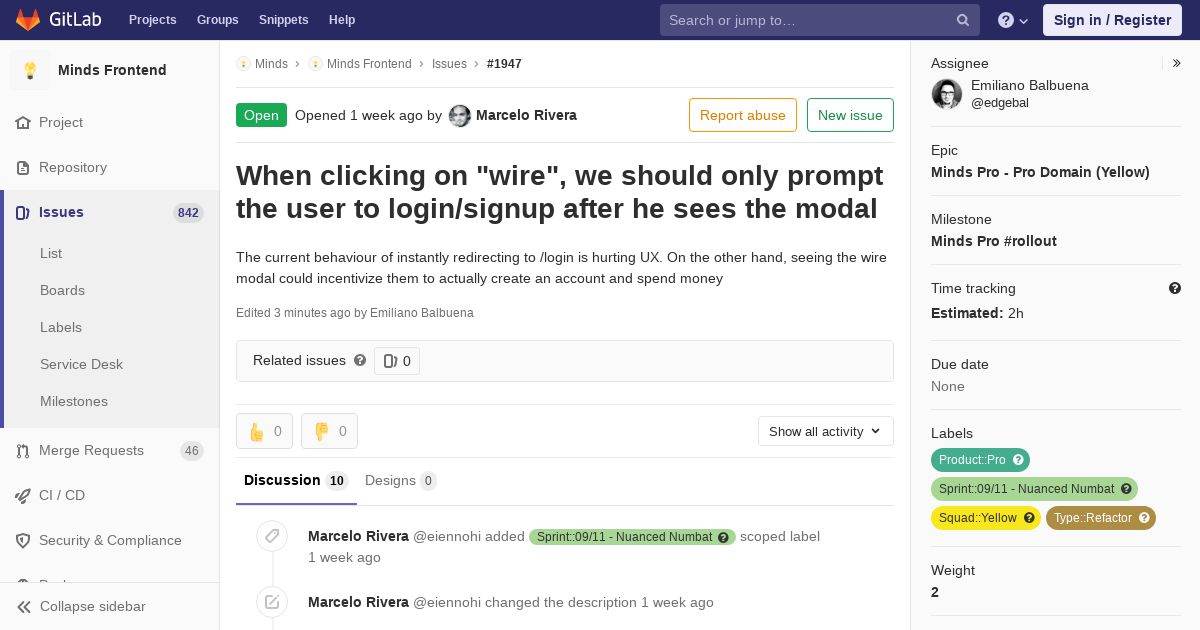Click Sign in / Register button
This screenshot has width=1200, height=630.
pyautogui.click(x=1112, y=20)
